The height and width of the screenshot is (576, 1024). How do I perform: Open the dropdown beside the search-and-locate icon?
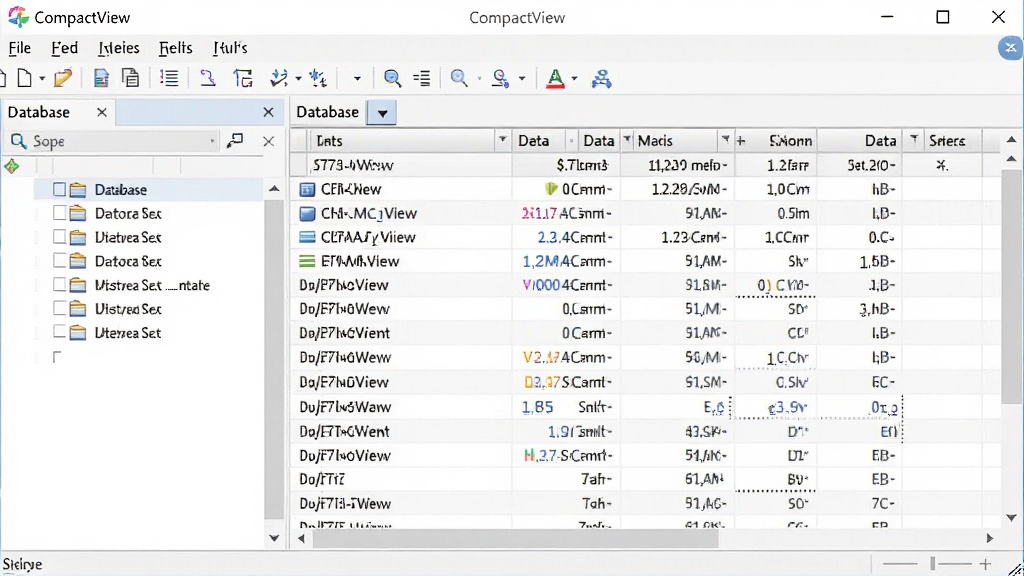[522, 79]
